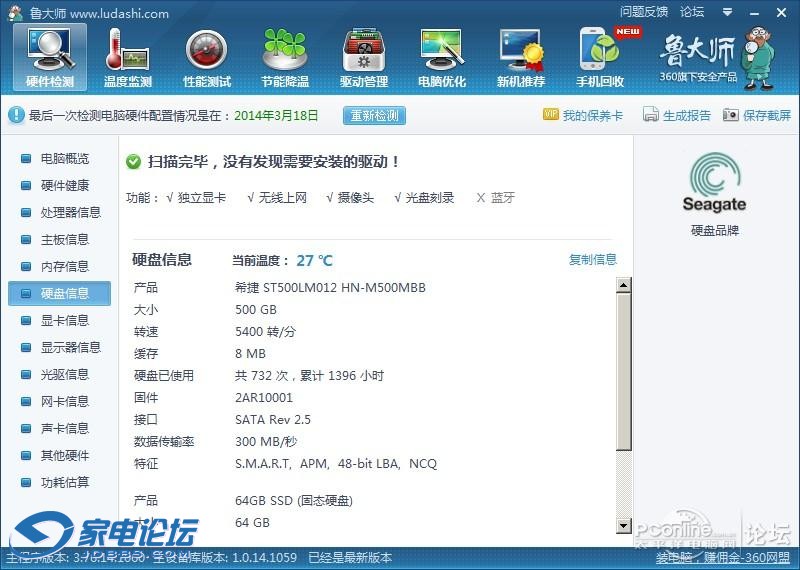Image resolution: width=800 pixels, height=570 pixels.
Task: Click the 复制信息 copy info link
Action: click(593, 260)
